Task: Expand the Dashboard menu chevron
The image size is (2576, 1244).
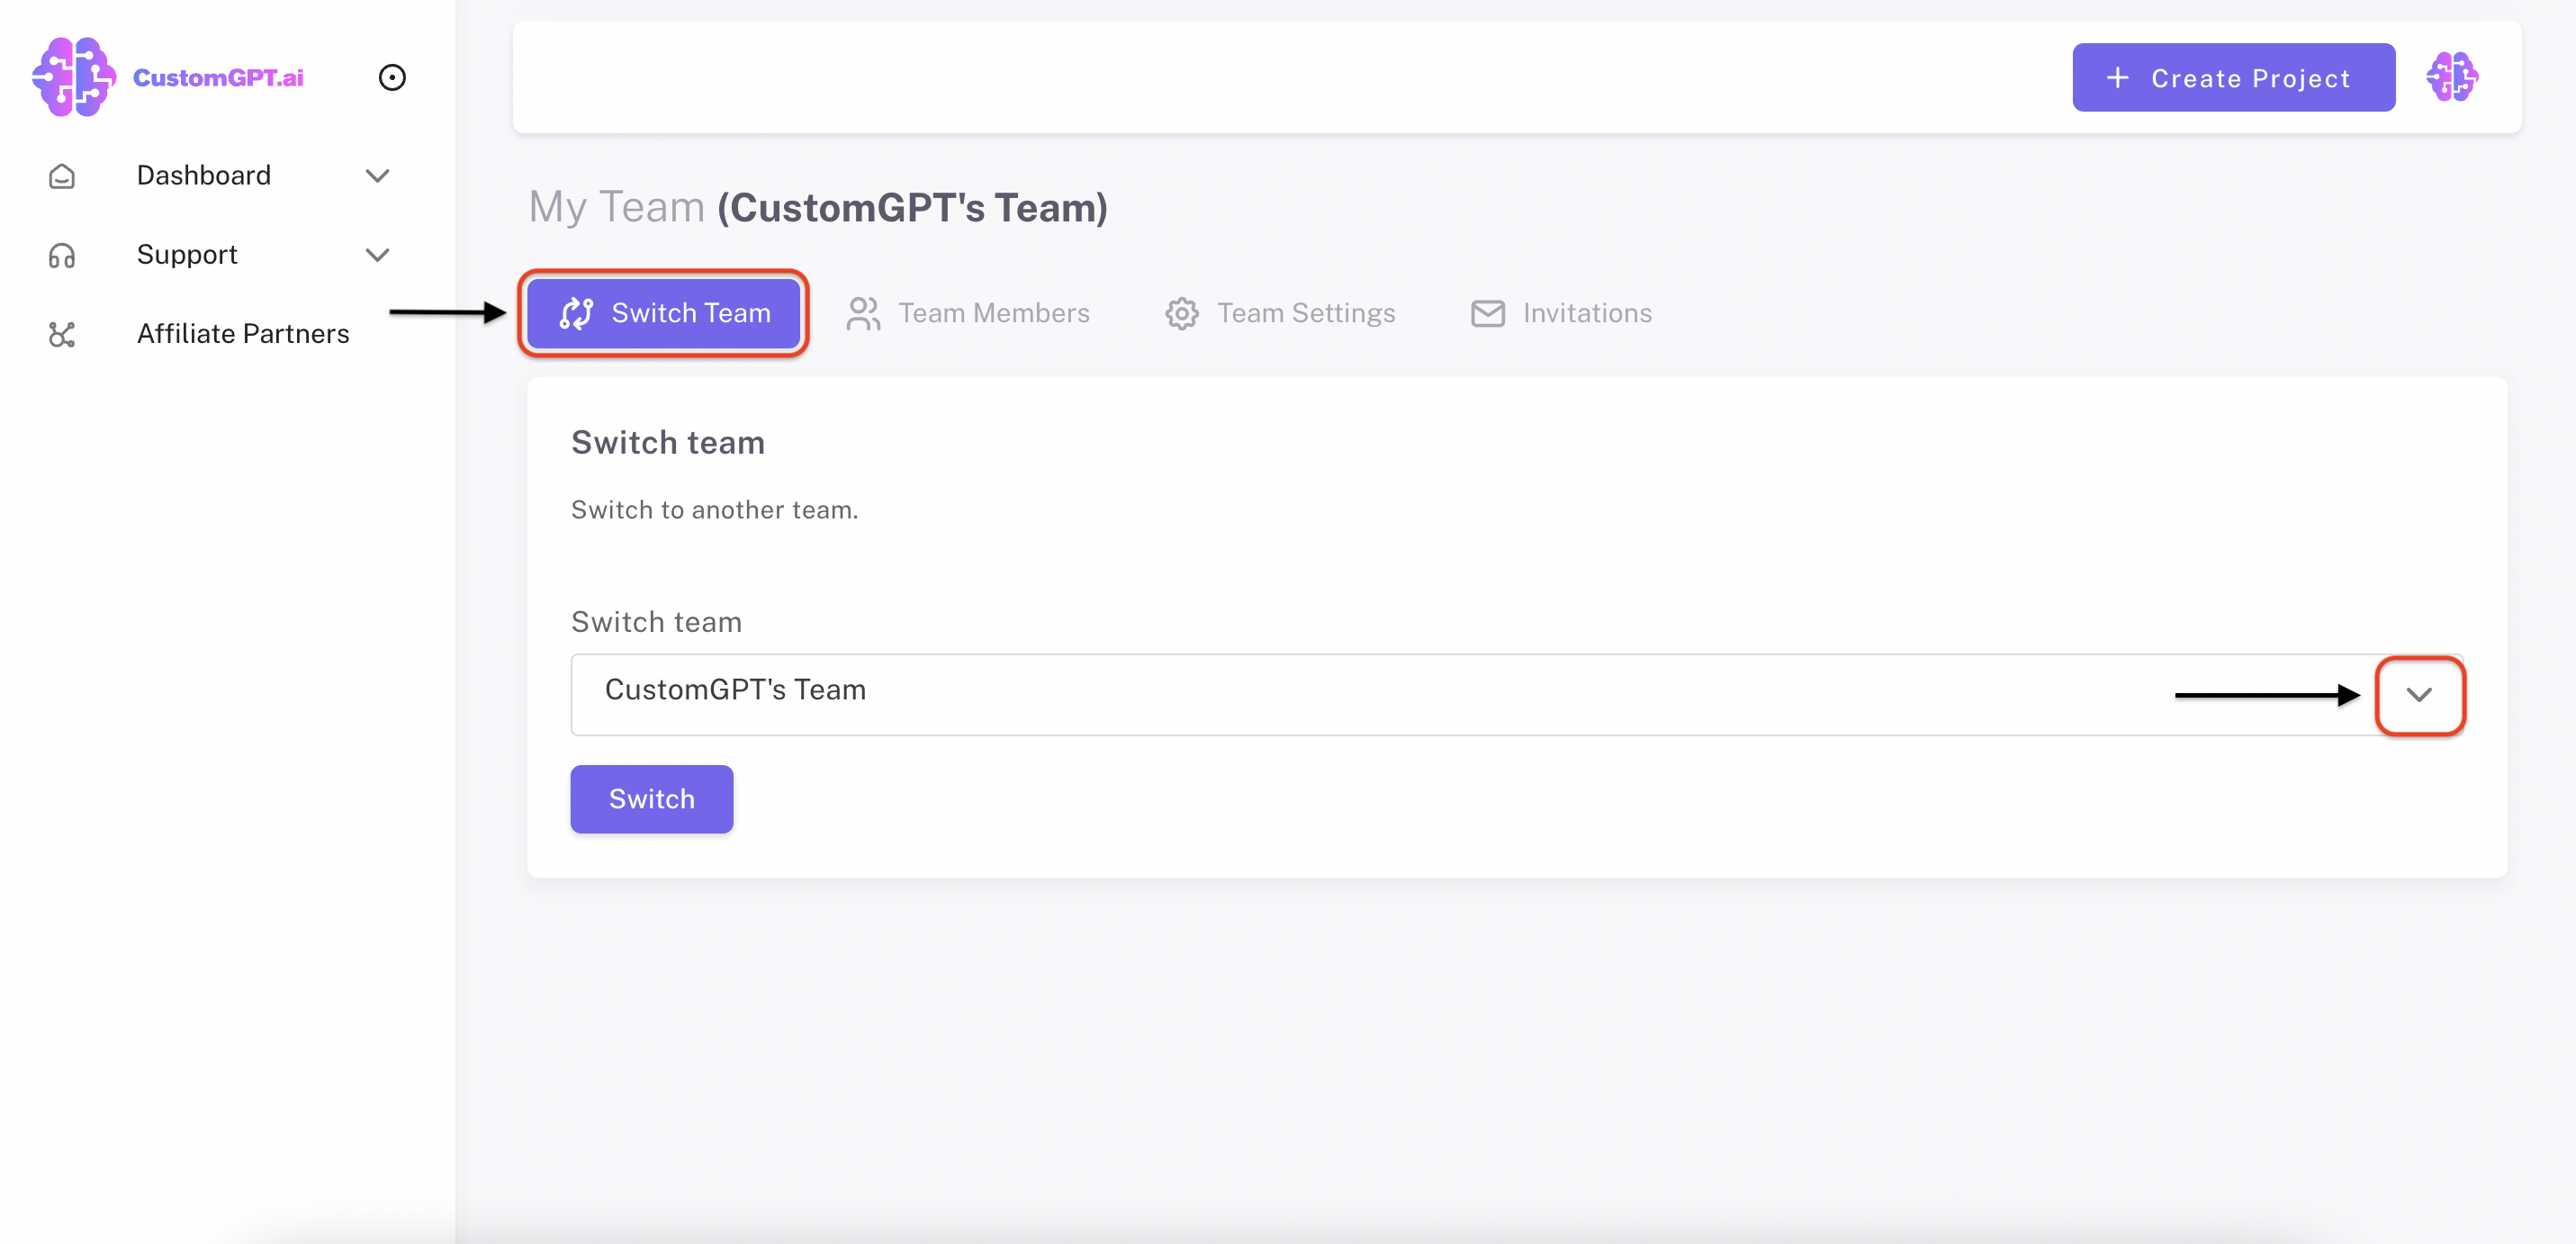Action: coord(377,176)
